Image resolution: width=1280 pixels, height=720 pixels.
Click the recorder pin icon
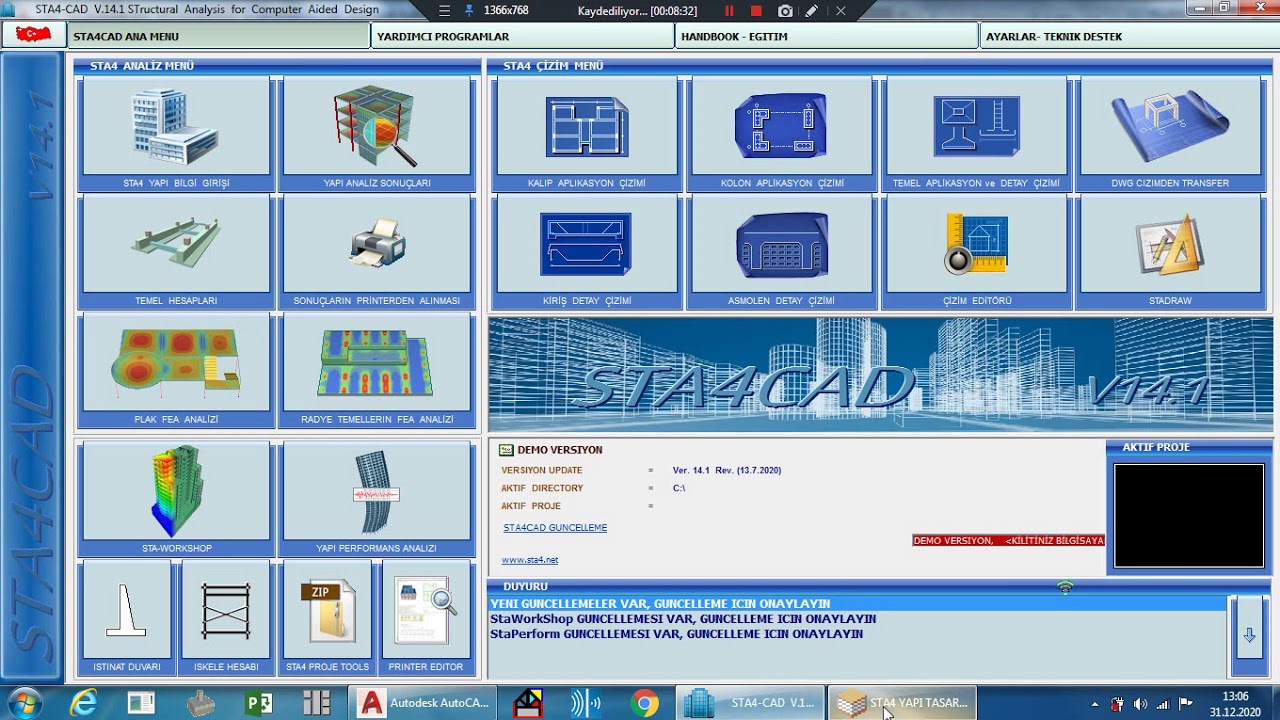click(470, 11)
